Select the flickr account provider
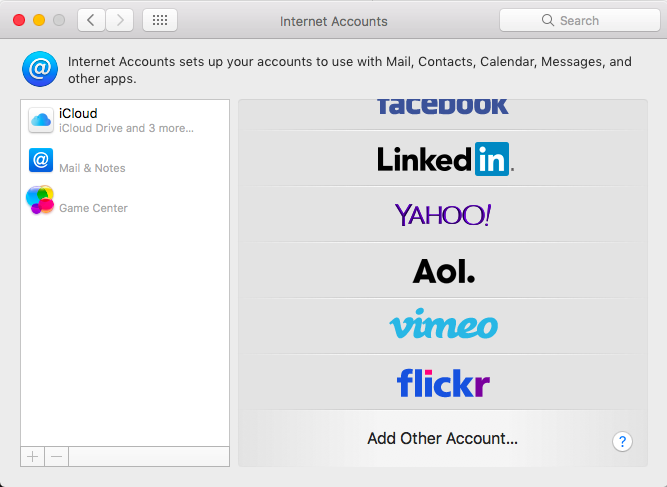The image size is (667, 487). coord(443,382)
